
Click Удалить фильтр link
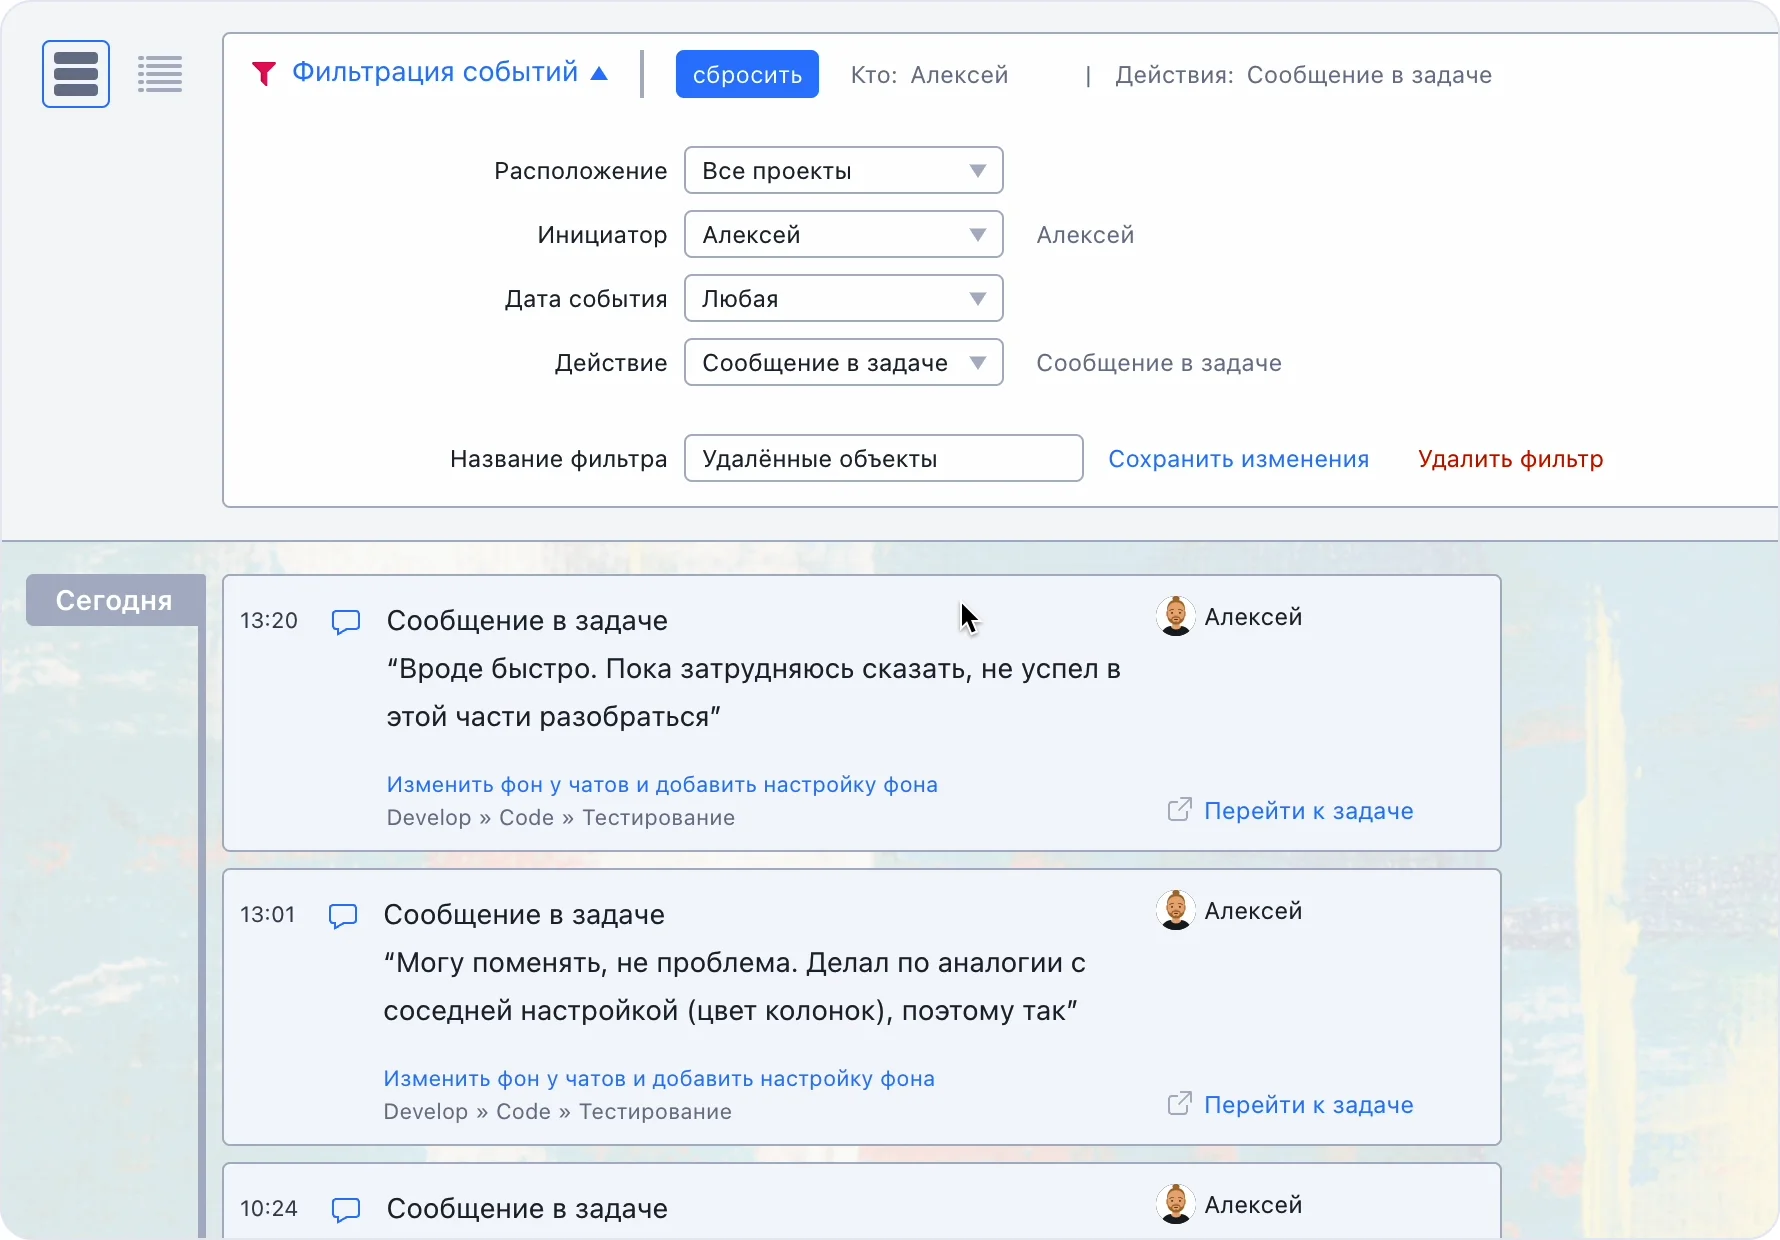[x=1510, y=459]
